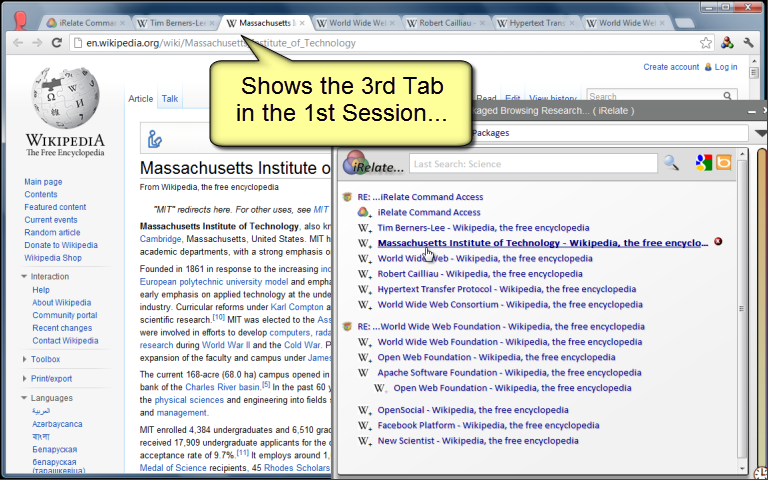Open the Wikipedia Talk tab

tap(170, 98)
